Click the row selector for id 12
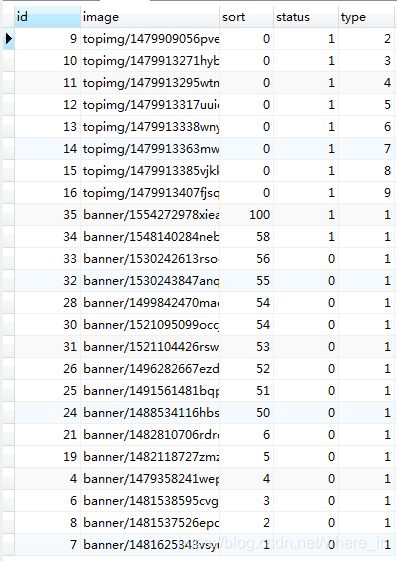 tap(9, 105)
